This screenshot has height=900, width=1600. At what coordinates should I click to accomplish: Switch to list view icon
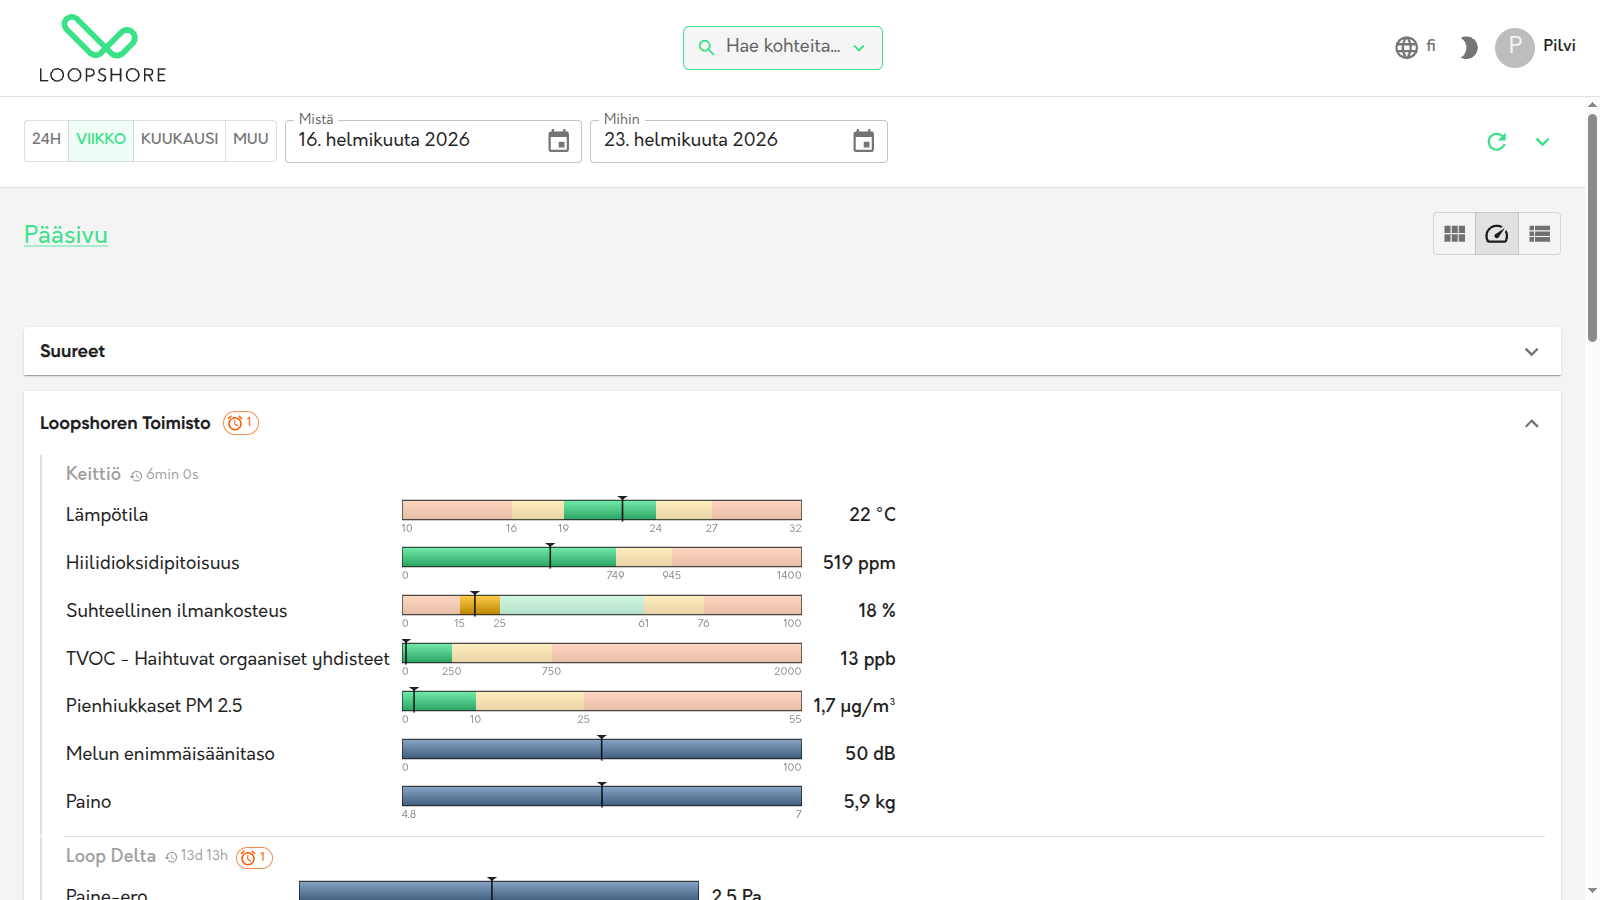pos(1539,234)
